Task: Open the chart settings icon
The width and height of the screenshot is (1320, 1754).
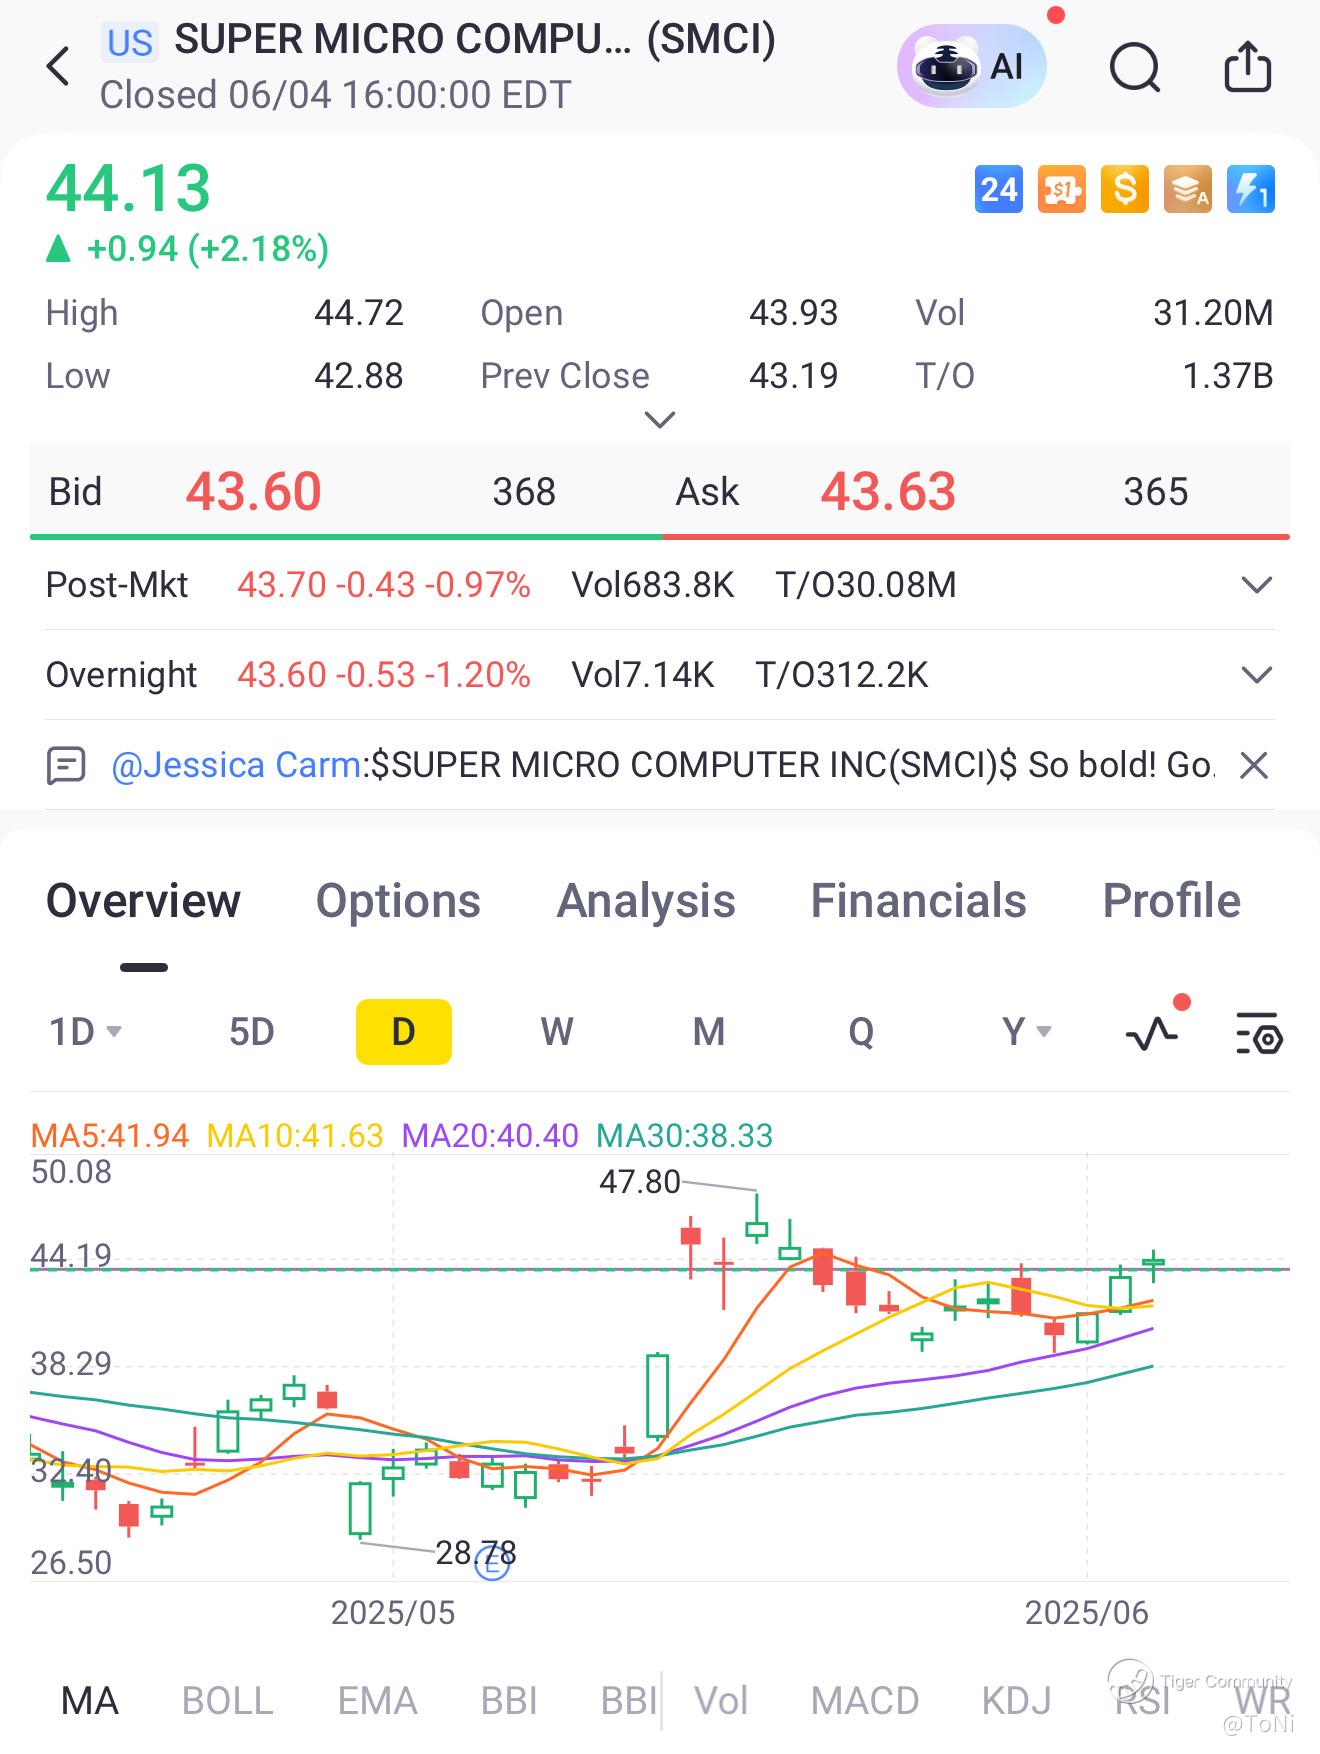Action: (1259, 1032)
